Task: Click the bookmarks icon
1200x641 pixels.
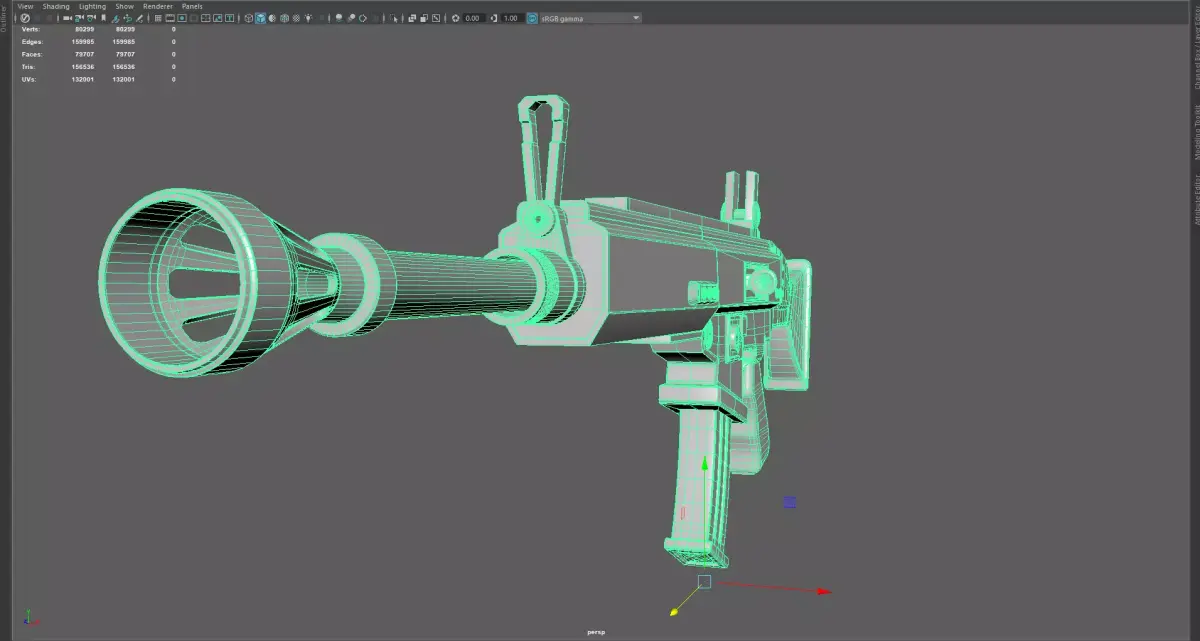Action: [103, 18]
